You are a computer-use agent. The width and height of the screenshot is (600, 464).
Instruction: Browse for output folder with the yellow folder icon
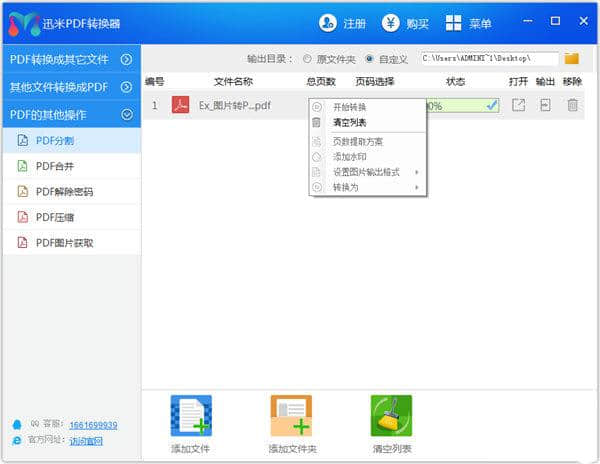coord(572,59)
